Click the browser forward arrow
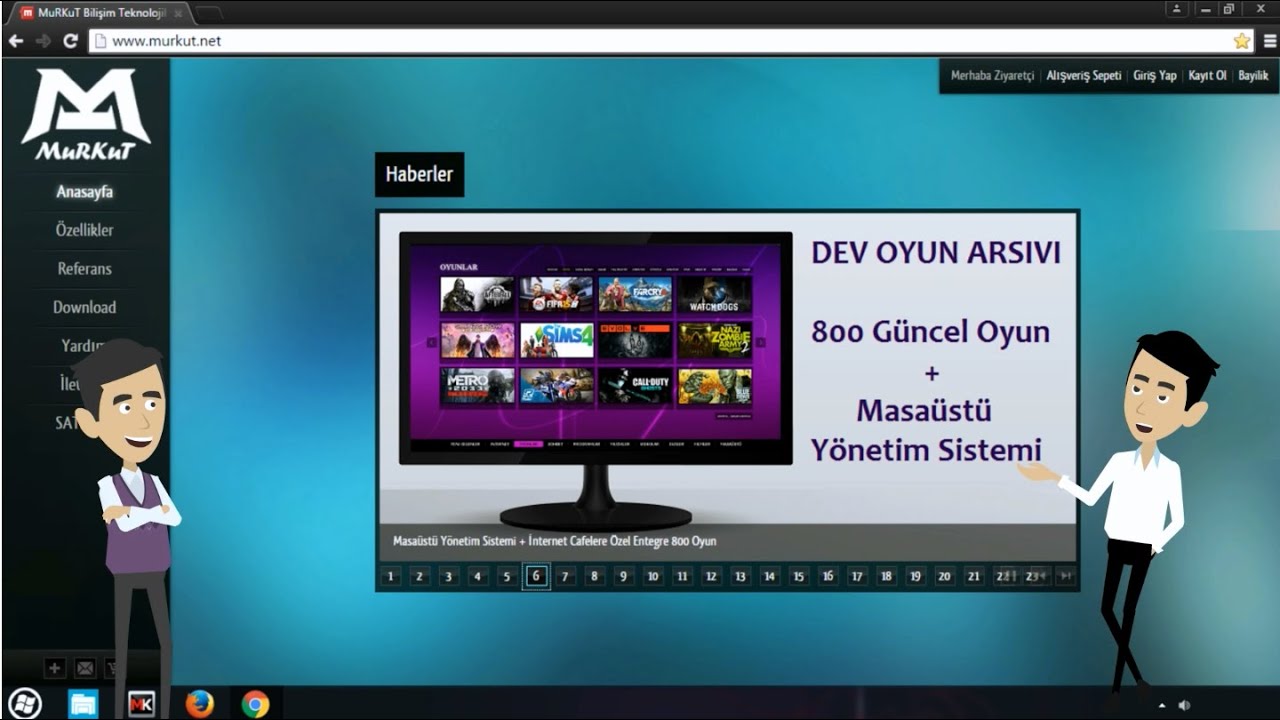This screenshot has height=720, width=1280. [x=43, y=41]
